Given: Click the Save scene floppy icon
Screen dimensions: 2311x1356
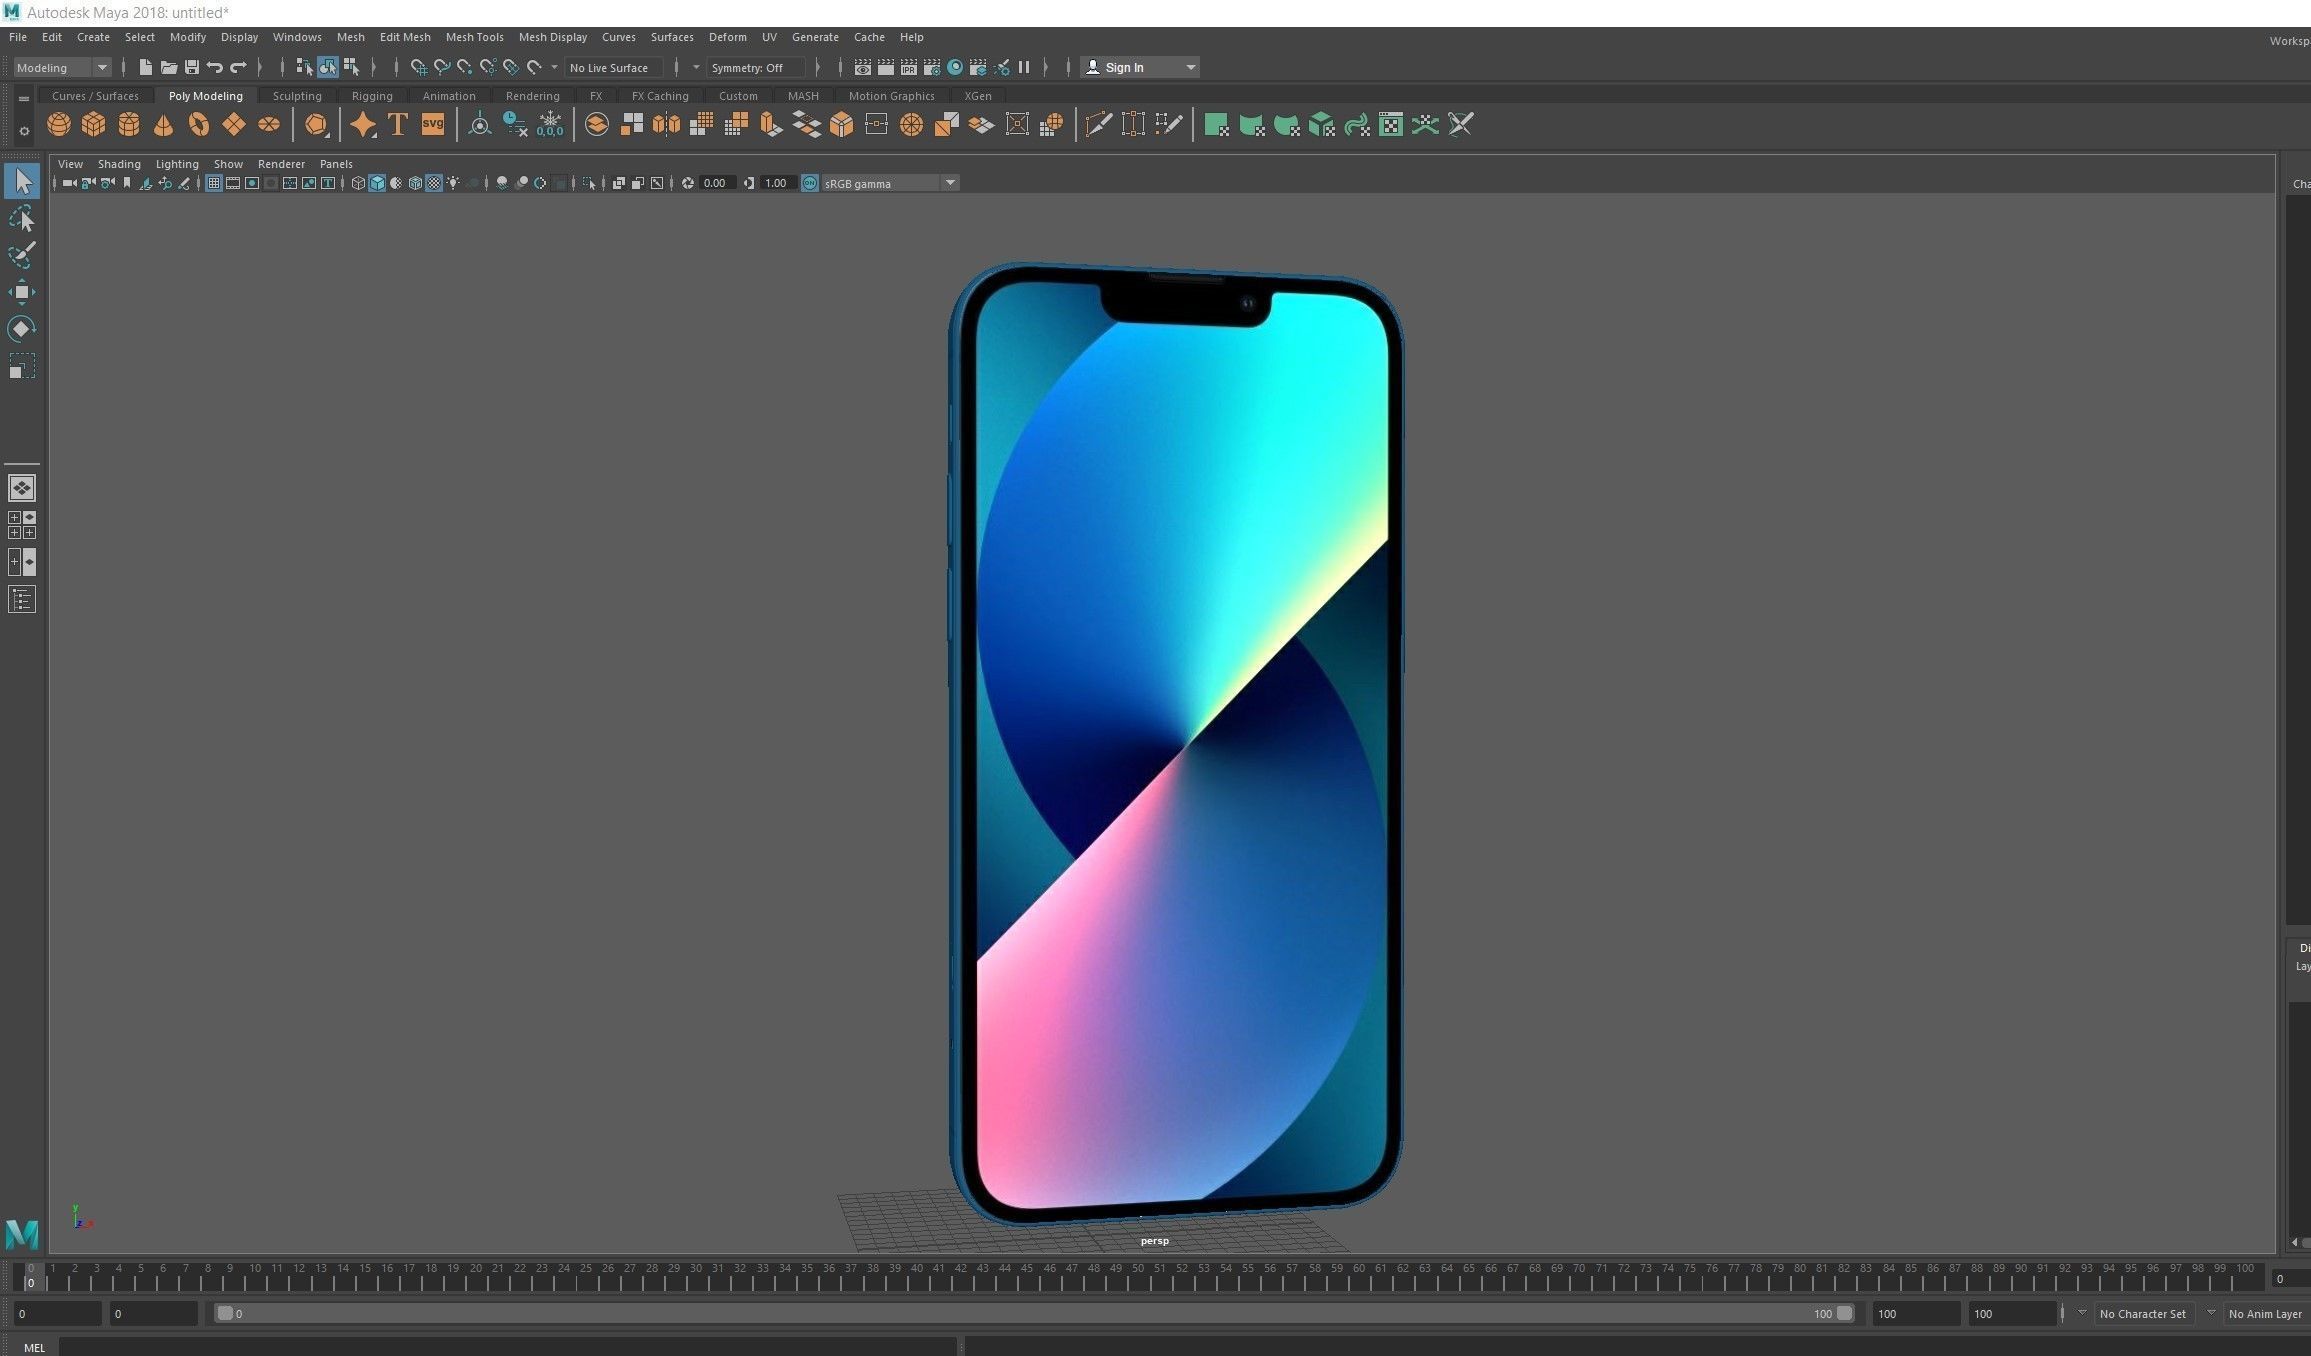Looking at the screenshot, I should pos(192,67).
